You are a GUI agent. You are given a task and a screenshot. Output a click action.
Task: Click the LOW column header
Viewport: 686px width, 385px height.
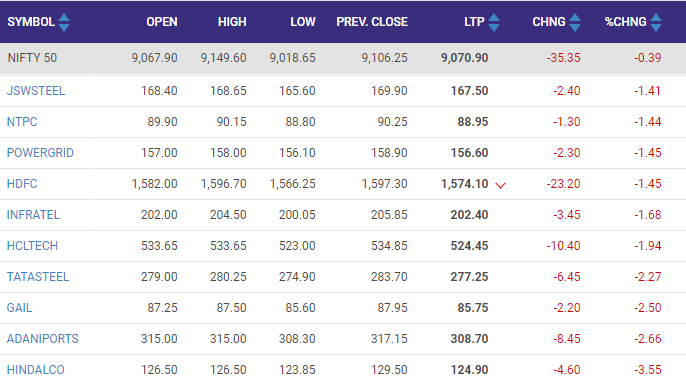point(303,22)
